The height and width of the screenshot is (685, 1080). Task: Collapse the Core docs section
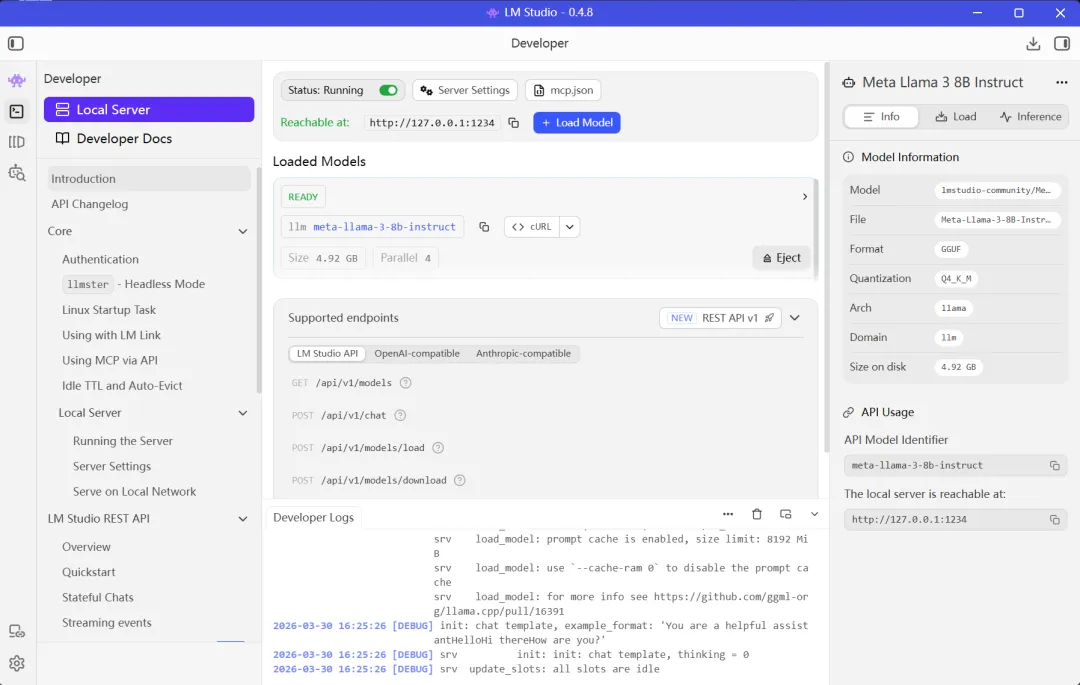click(242, 231)
